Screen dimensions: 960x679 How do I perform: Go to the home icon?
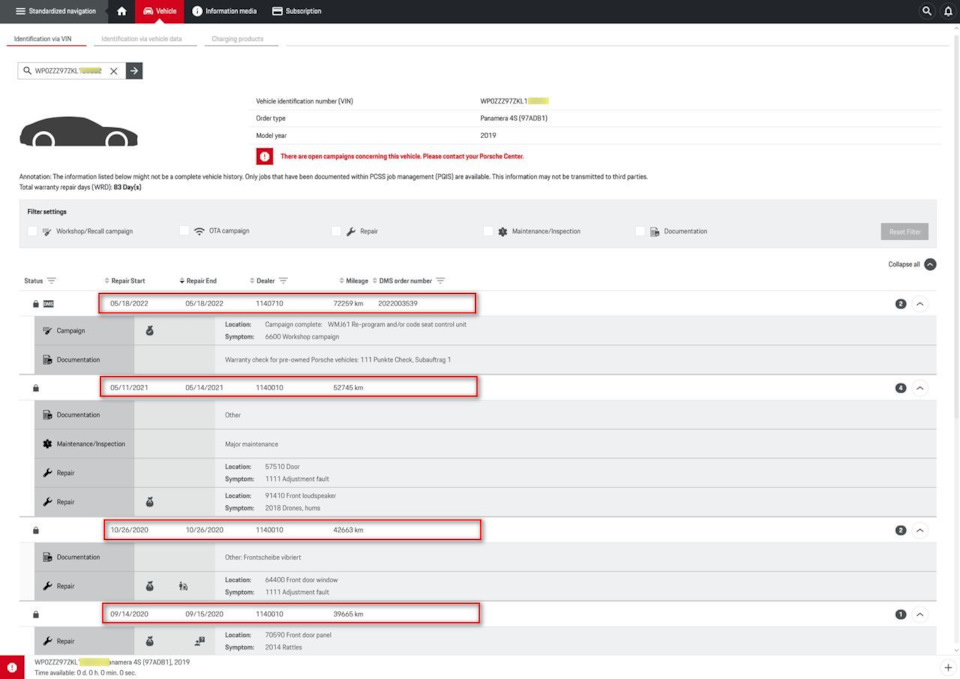click(x=122, y=11)
